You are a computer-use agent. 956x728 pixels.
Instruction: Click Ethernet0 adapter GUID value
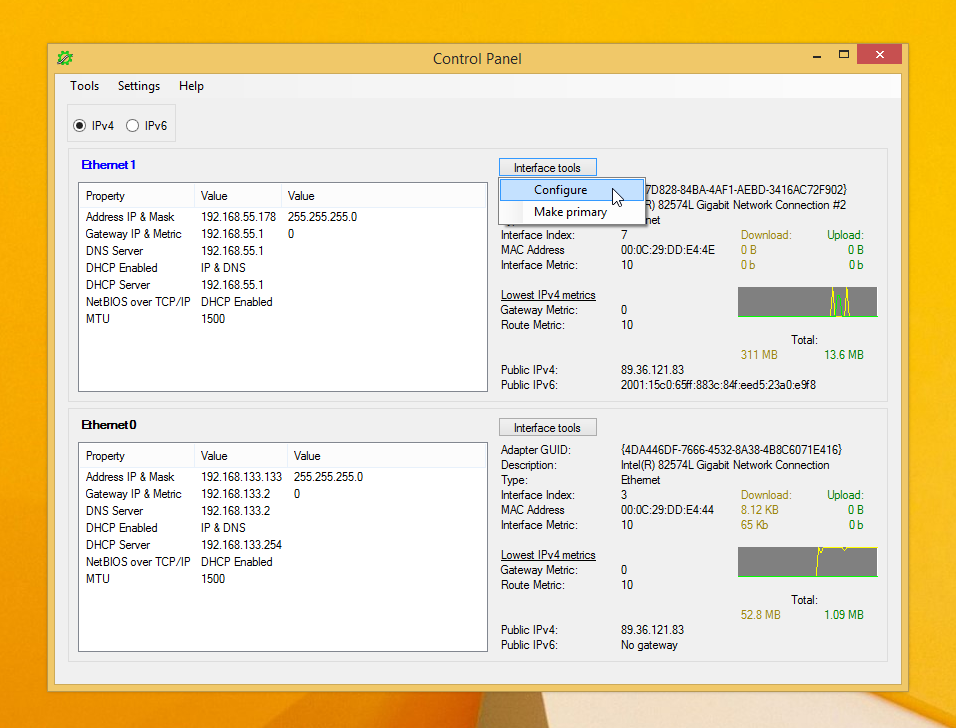click(731, 449)
